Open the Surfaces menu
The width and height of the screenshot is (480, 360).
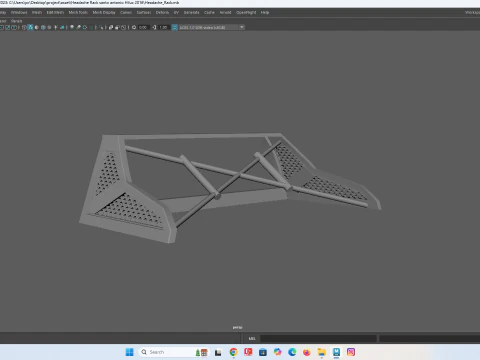(x=144, y=13)
